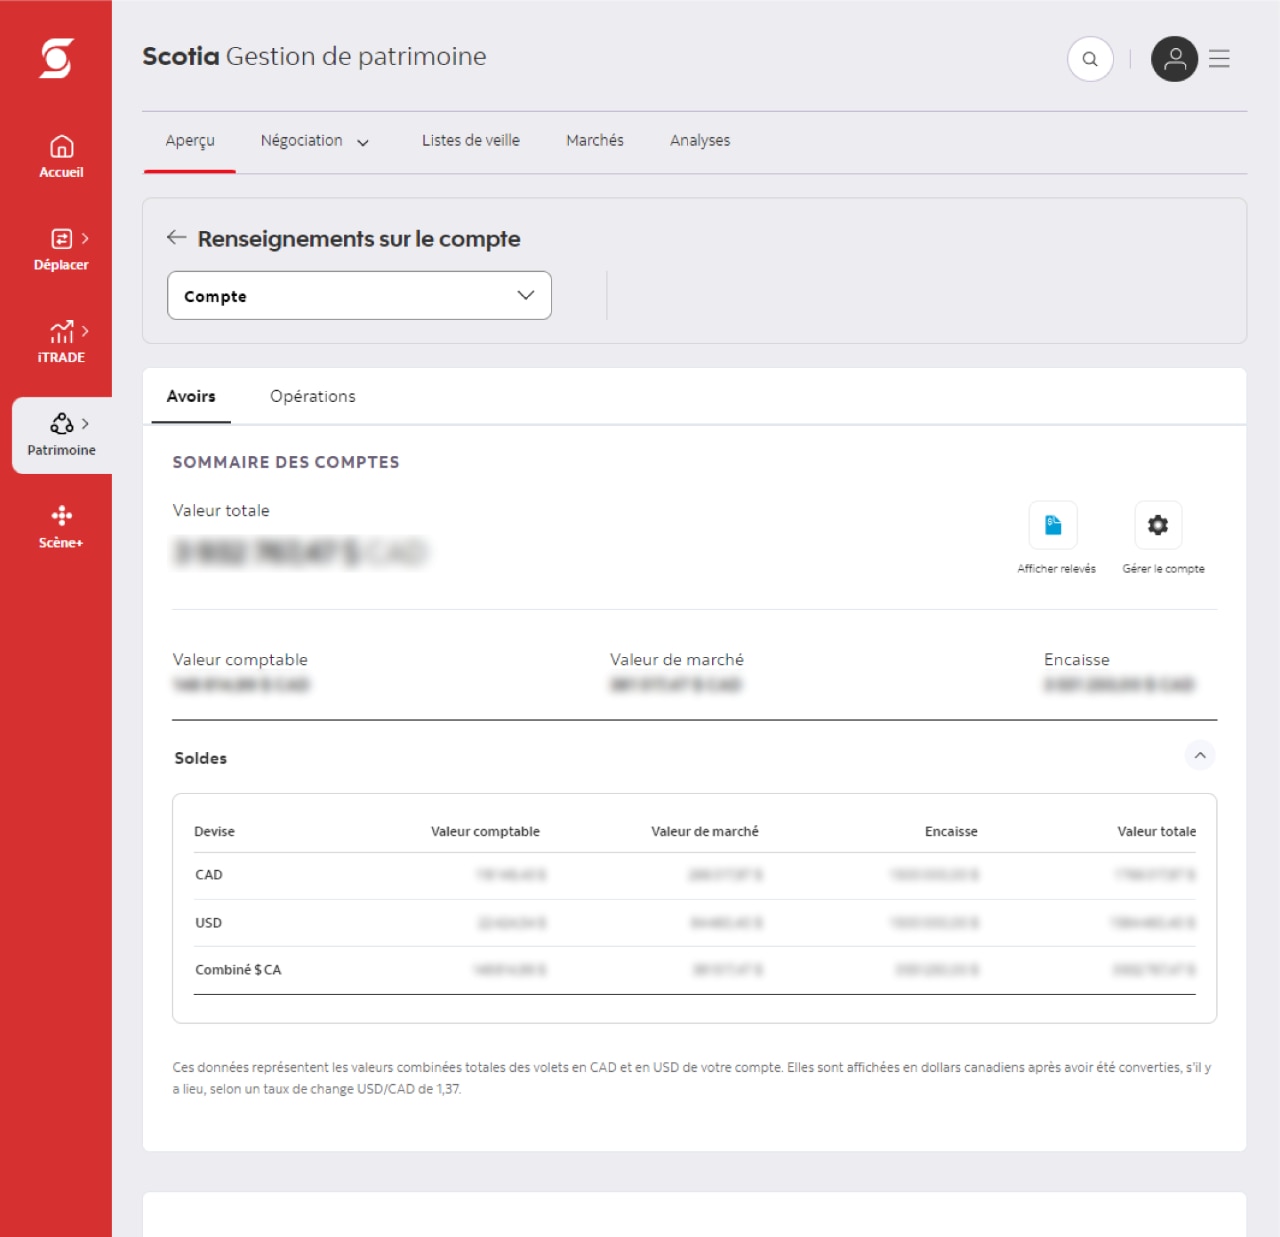This screenshot has width=1280, height=1237.
Task: Switch to the Opérations tab
Action: (313, 396)
